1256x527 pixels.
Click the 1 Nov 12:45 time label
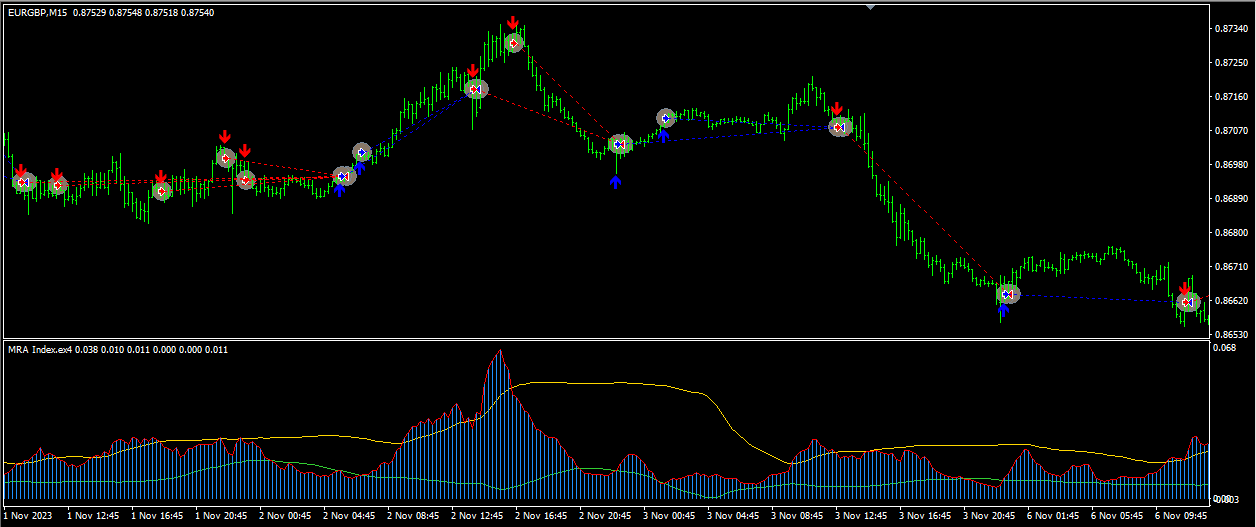[x=93, y=516]
